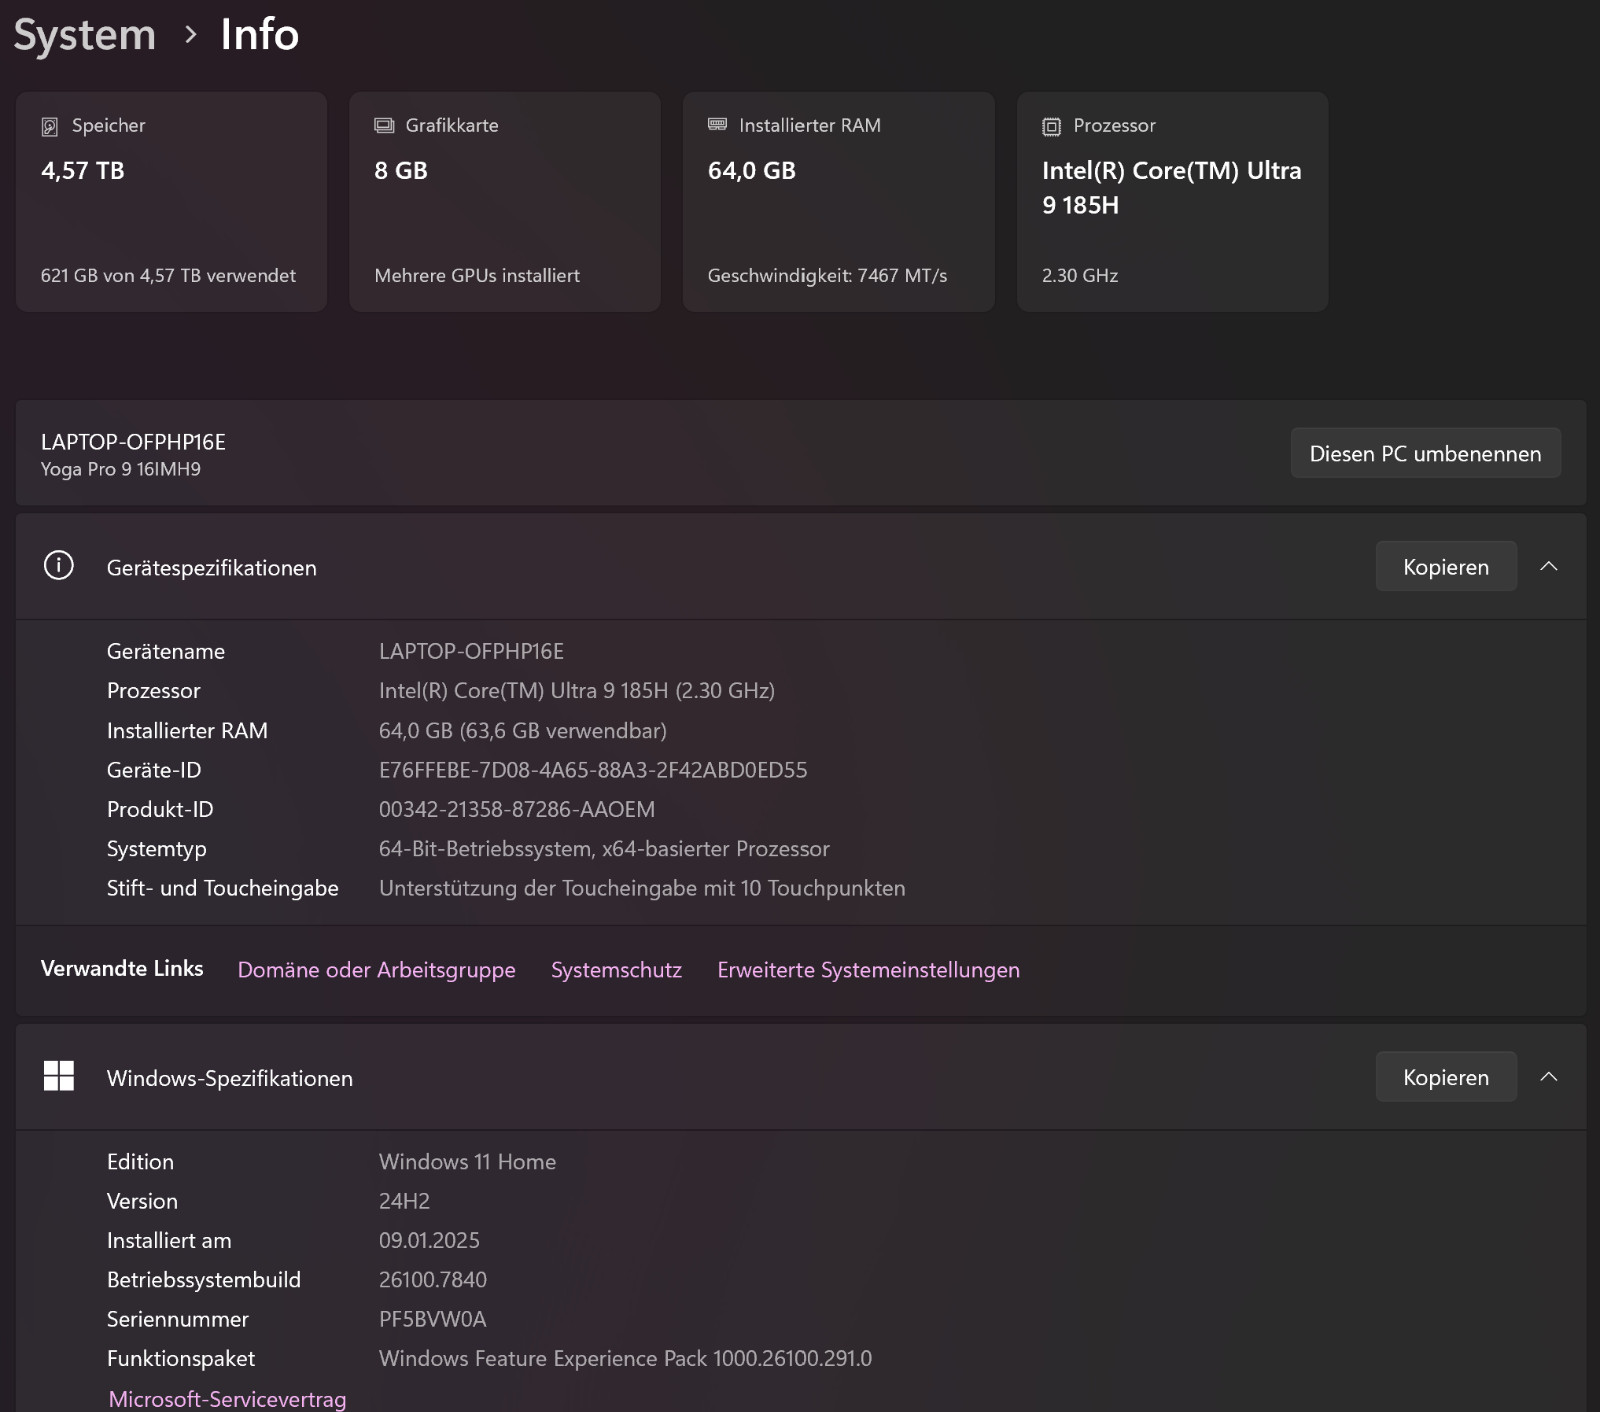Collapse the Gerätespezifikationen section chevron

1549,566
